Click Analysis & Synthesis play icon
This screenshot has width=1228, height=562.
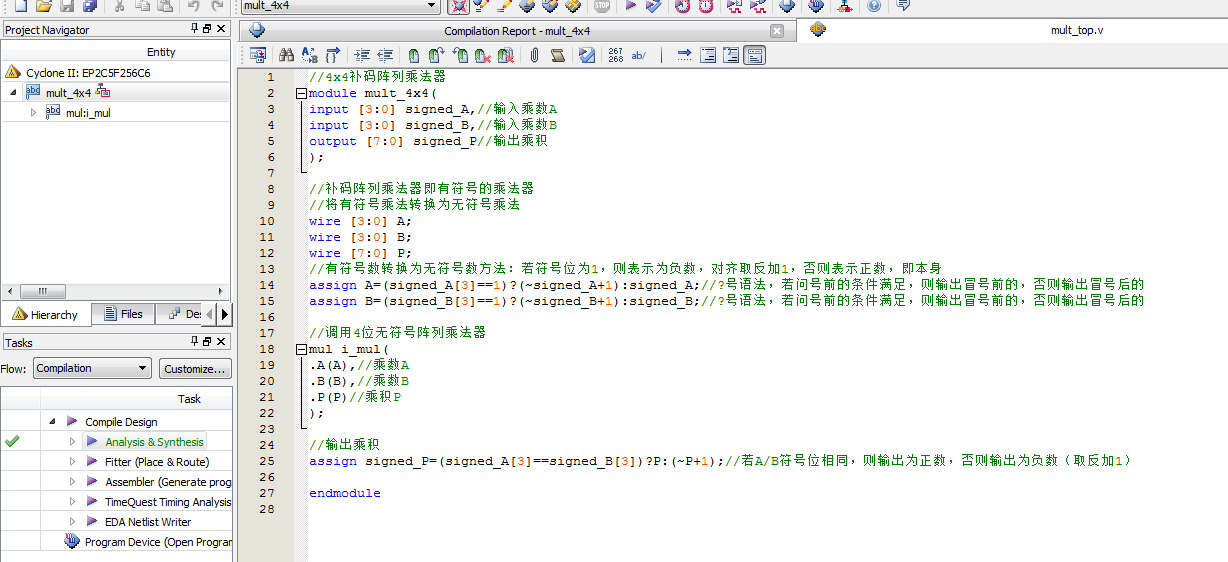(x=92, y=442)
